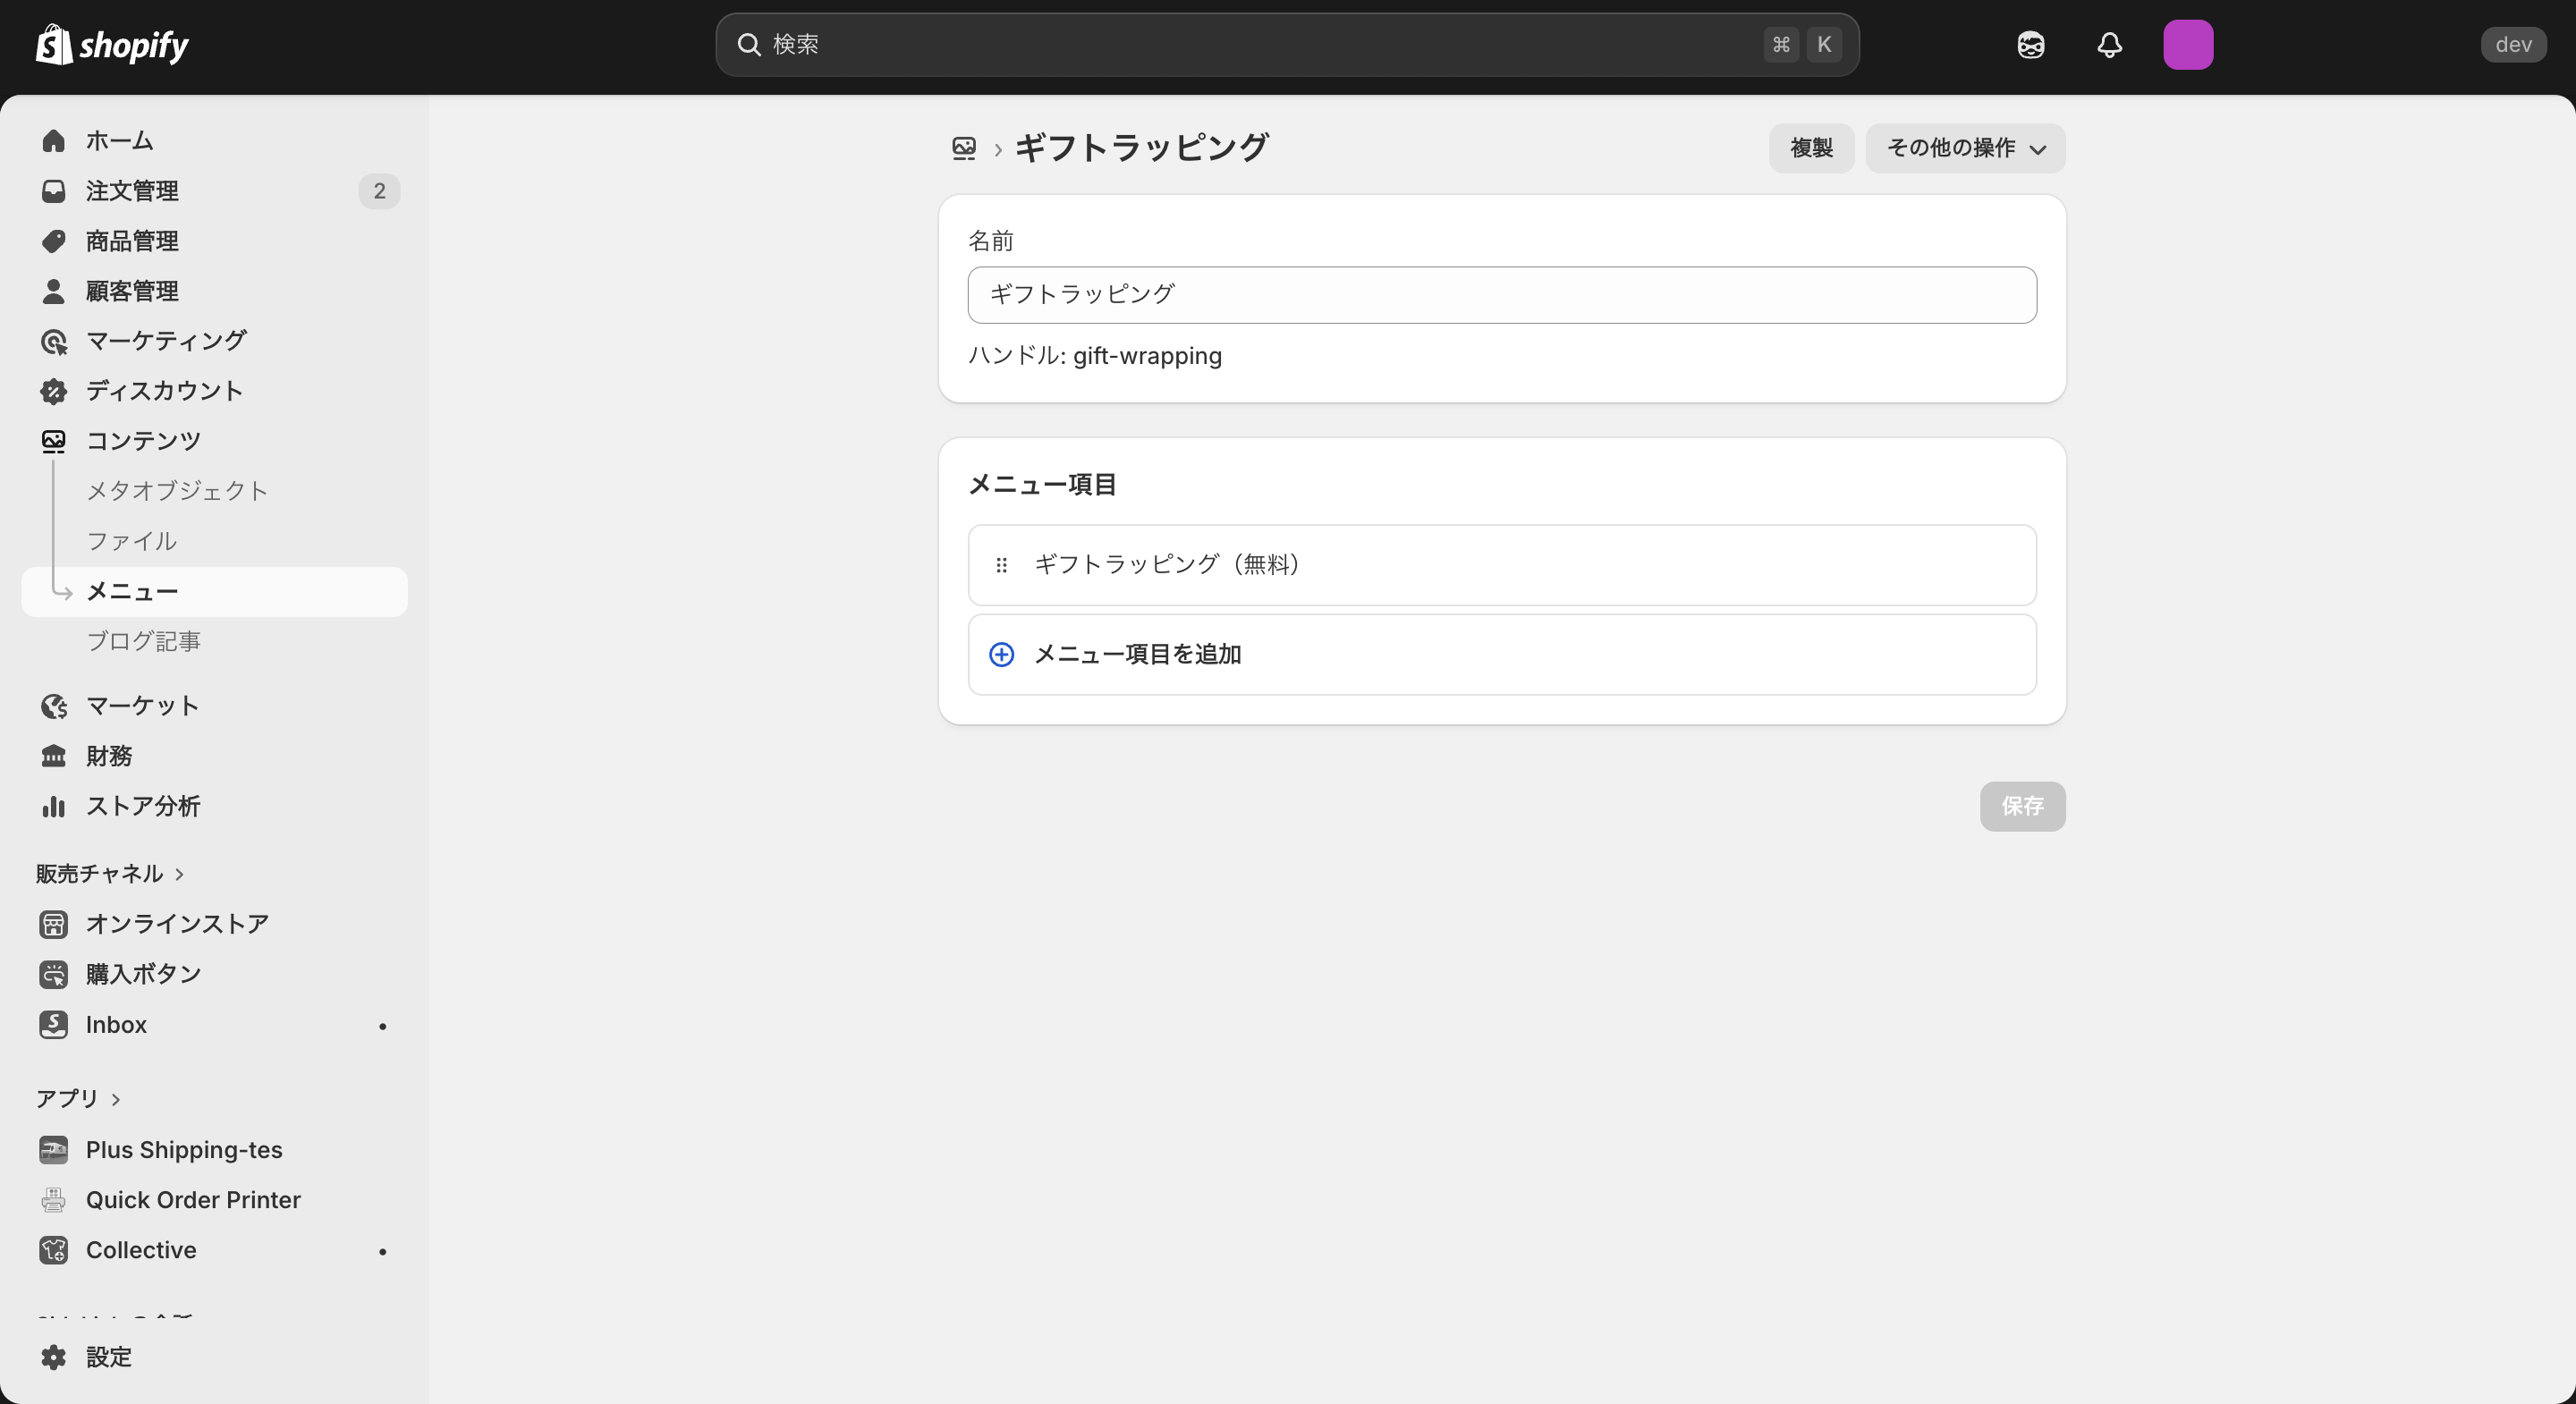Viewport: 2576px width, 1404px height.
Task: Go to 注文管理 in the sidebar
Action: tap(132, 190)
